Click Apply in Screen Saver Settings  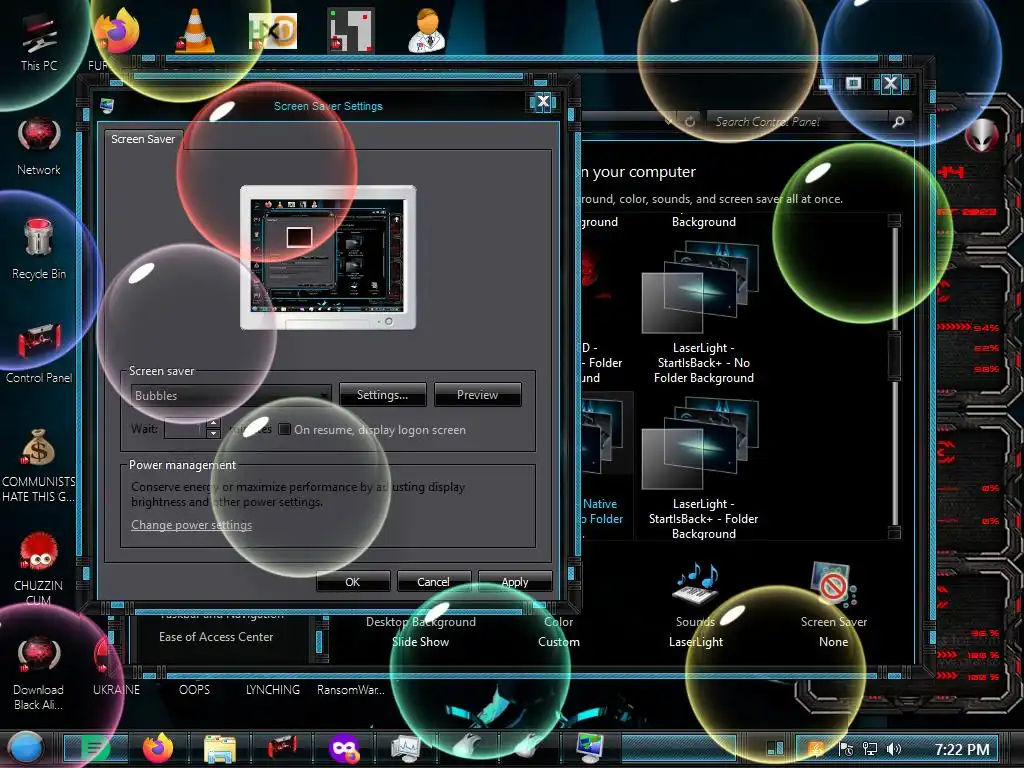[515, 581]
